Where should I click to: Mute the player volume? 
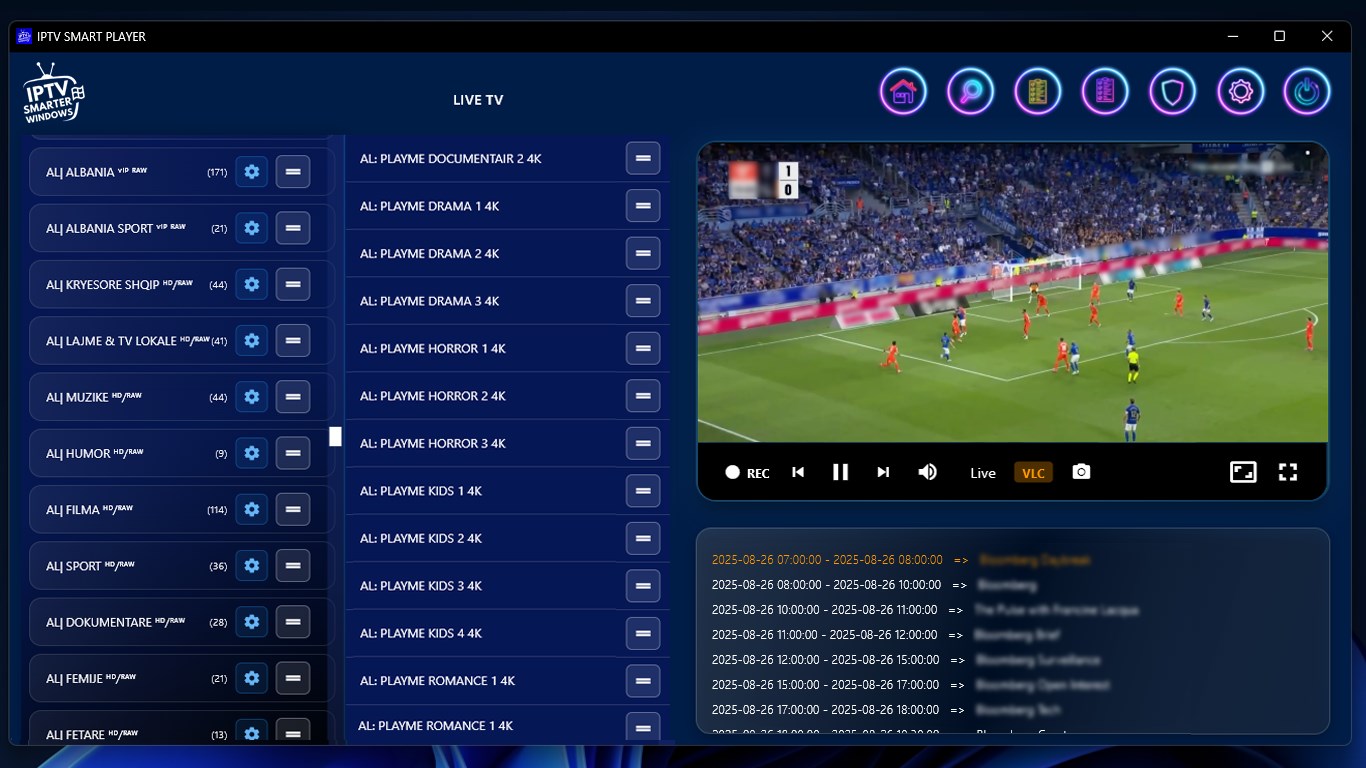point(927,471)
